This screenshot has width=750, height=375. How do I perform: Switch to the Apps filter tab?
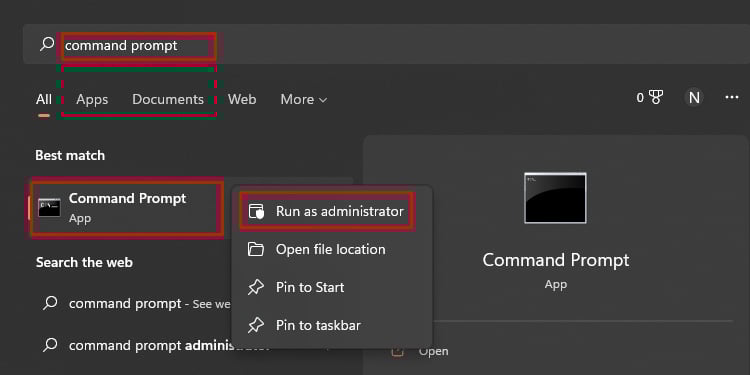[92, 99]
